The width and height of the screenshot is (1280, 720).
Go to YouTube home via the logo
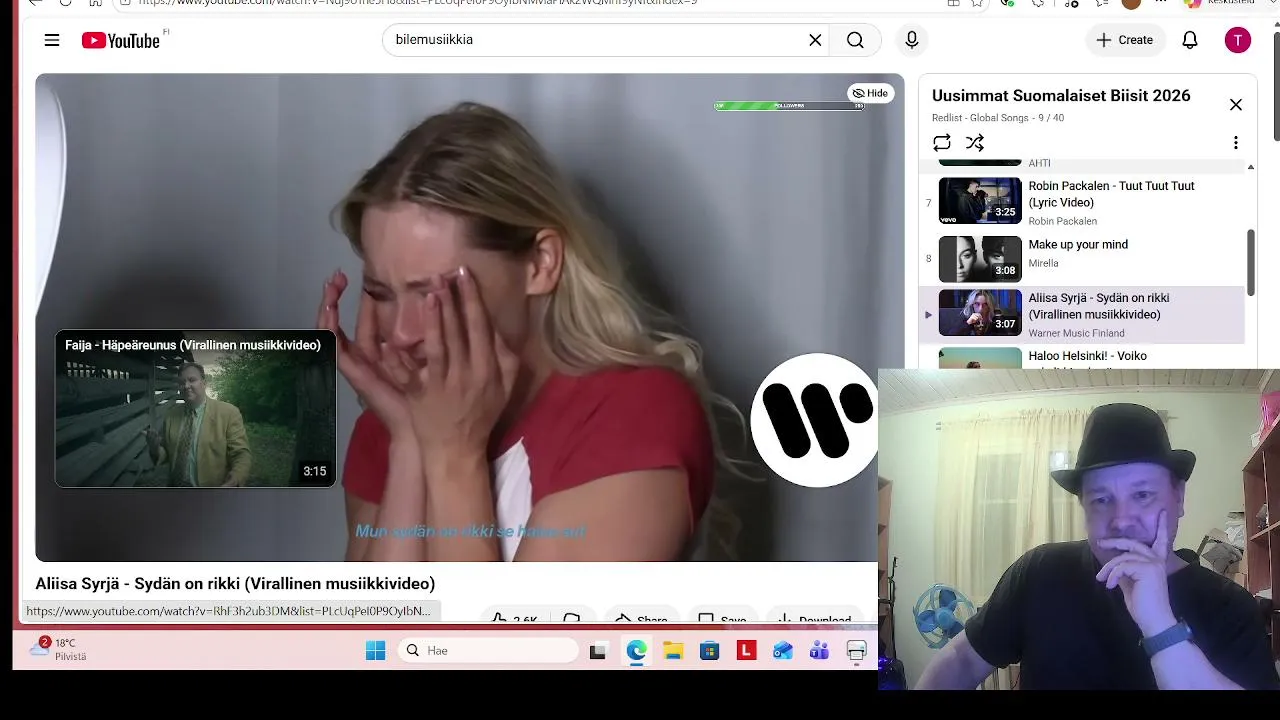[121, 40]
